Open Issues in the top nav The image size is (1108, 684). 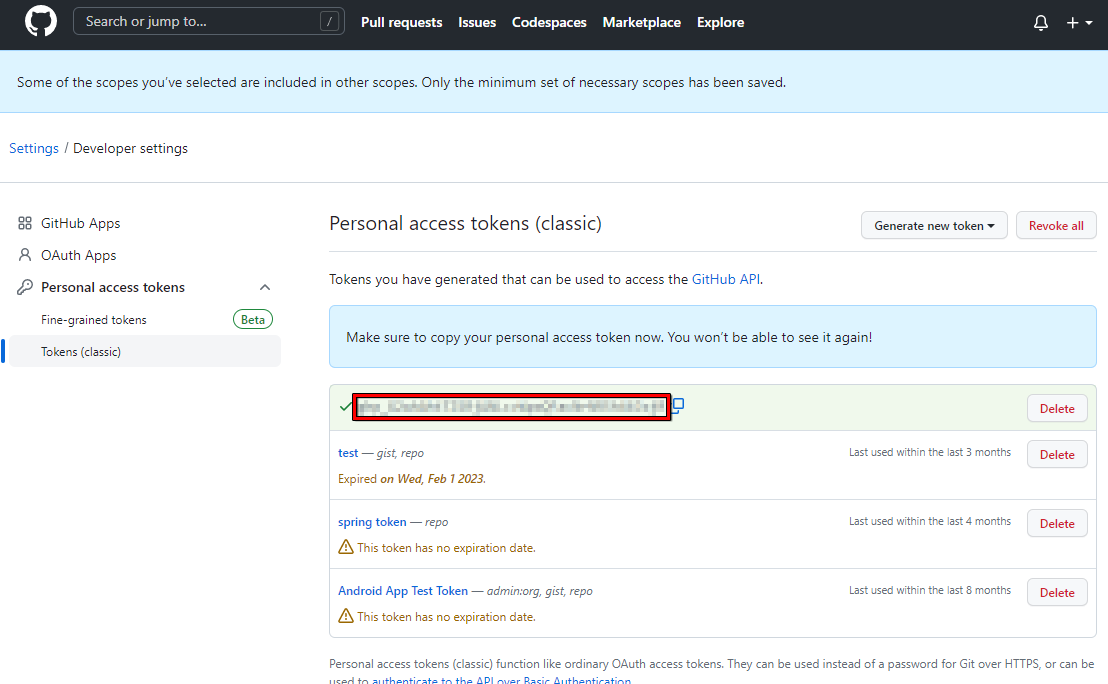point(477,22)
